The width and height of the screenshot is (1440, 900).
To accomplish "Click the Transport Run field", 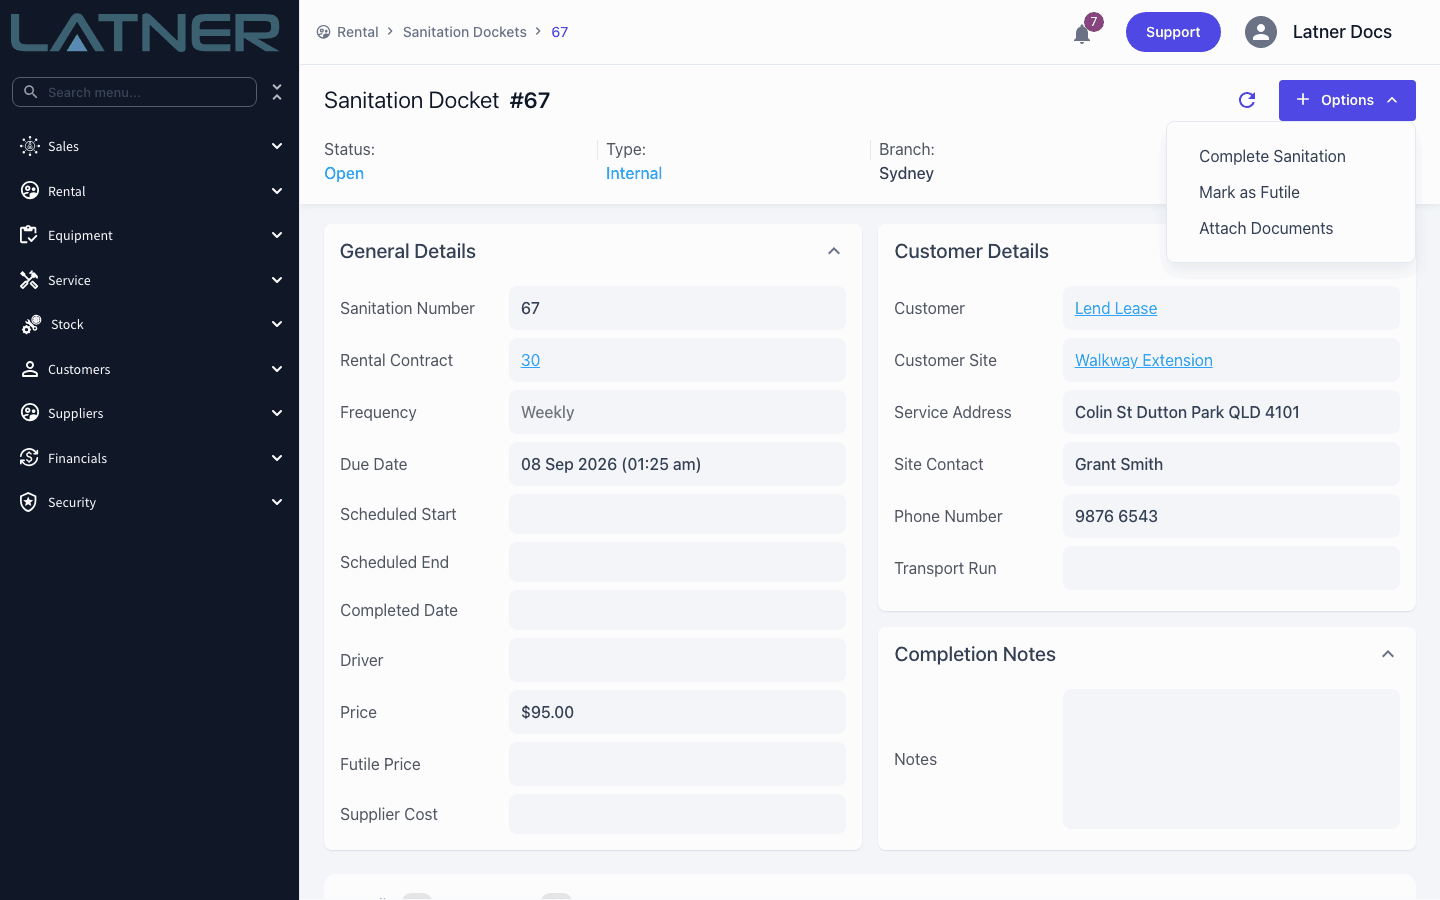I will [x=1231, y=568].
